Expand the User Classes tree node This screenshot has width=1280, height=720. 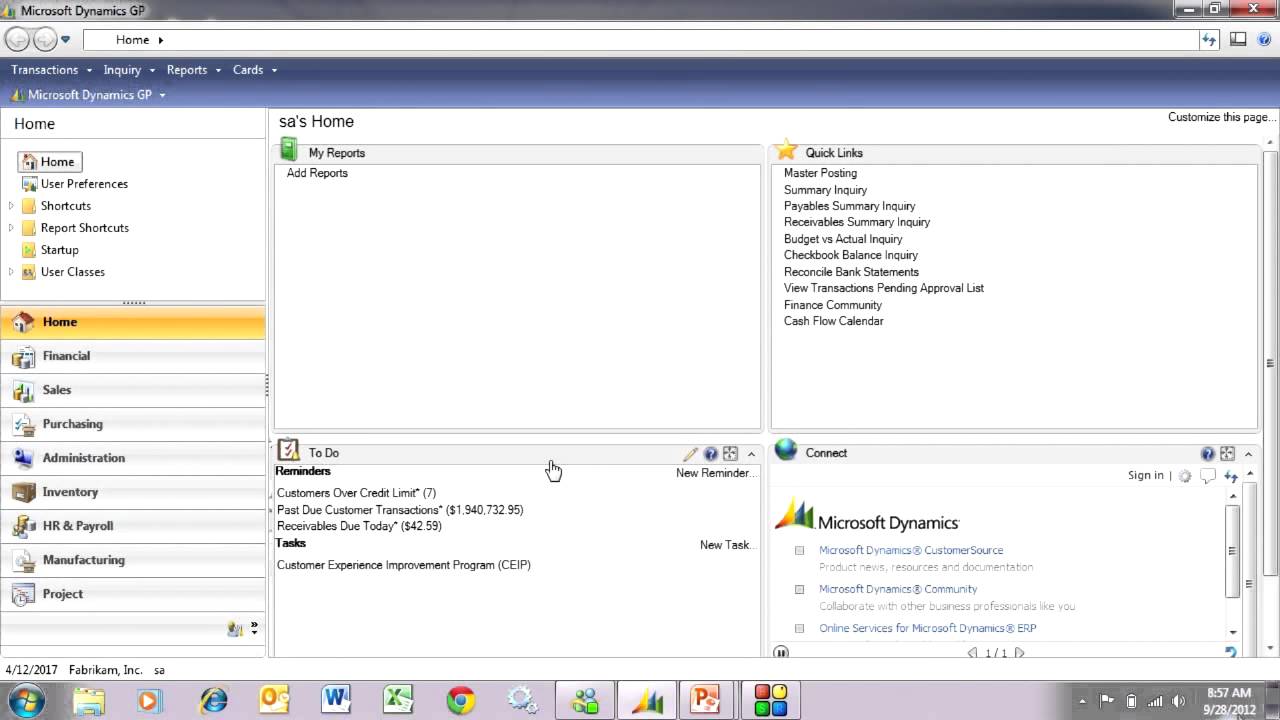pyautogui.click(x=11, y=272)
